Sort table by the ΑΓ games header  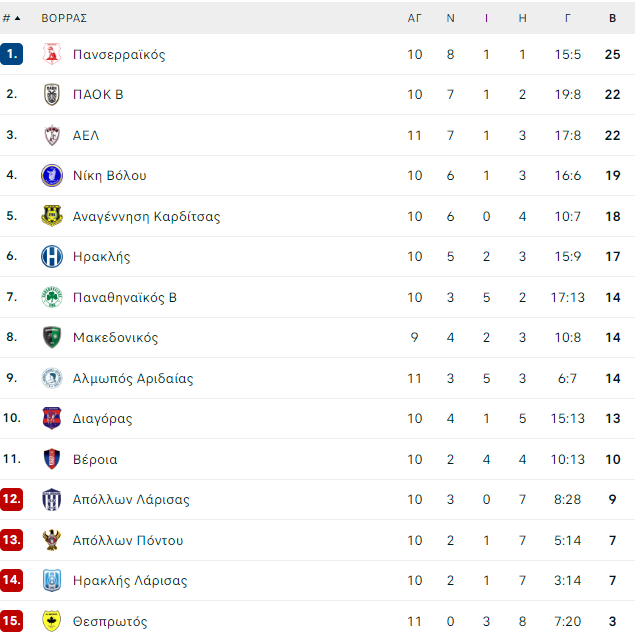click(414, 18)
